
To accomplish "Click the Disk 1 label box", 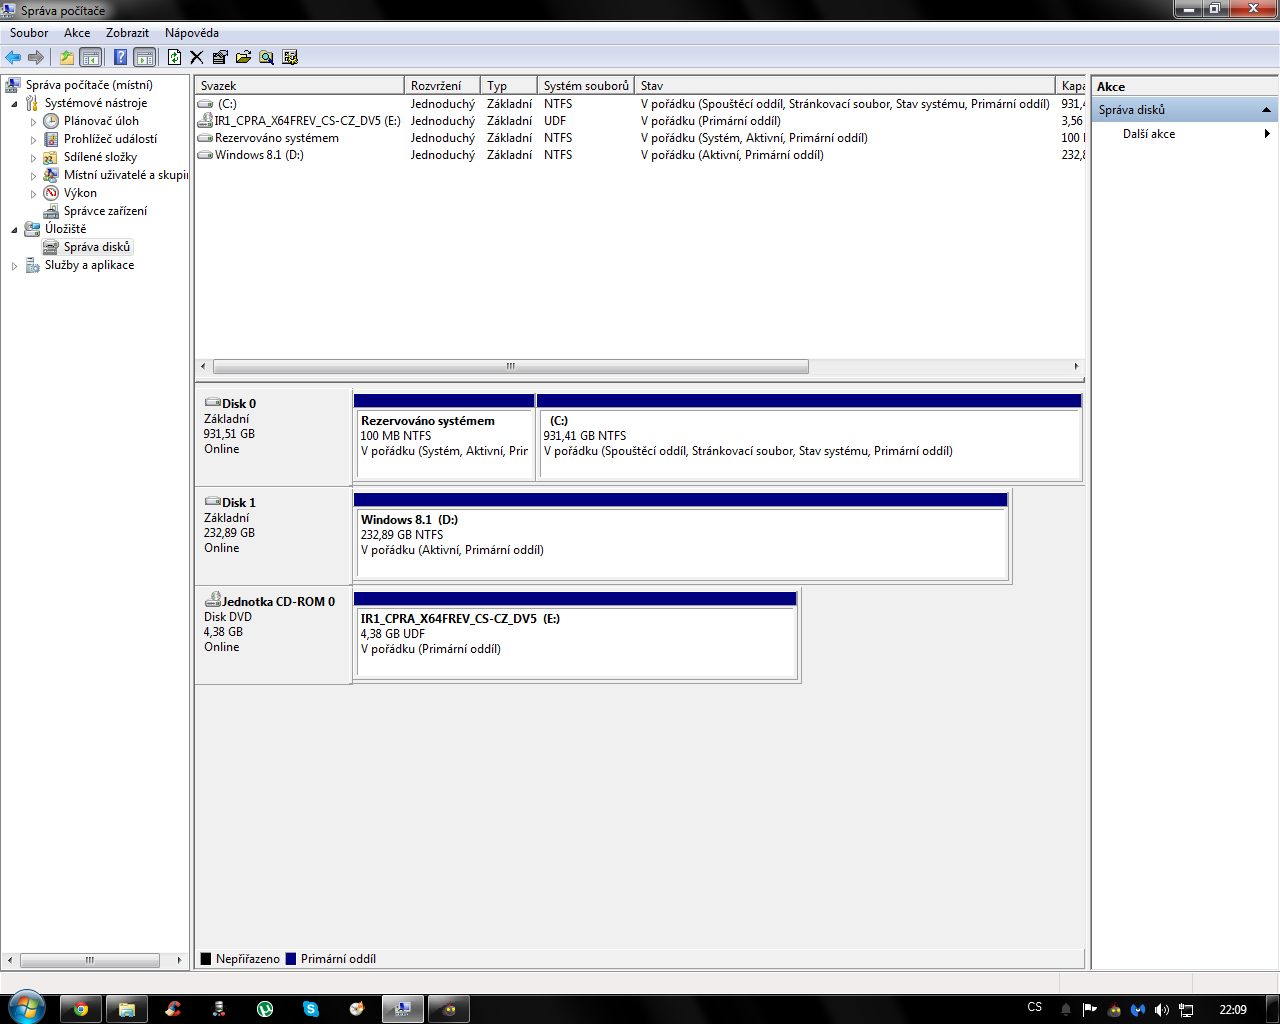I will [273, 536].
